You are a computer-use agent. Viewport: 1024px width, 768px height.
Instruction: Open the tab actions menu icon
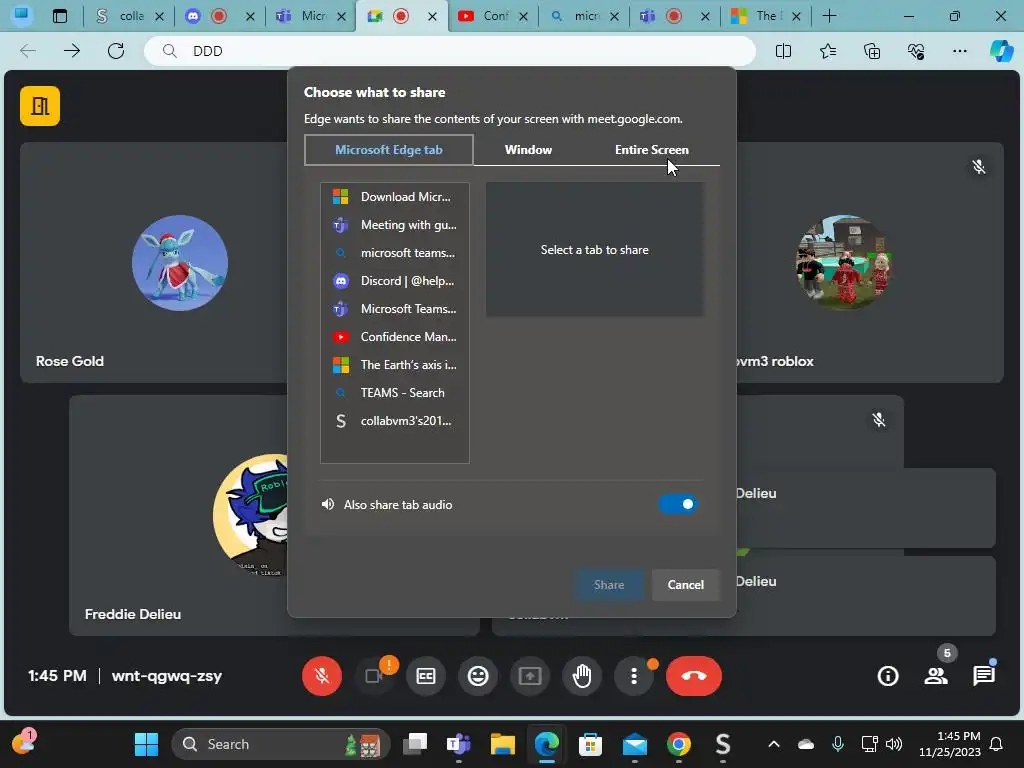(59, 16)
